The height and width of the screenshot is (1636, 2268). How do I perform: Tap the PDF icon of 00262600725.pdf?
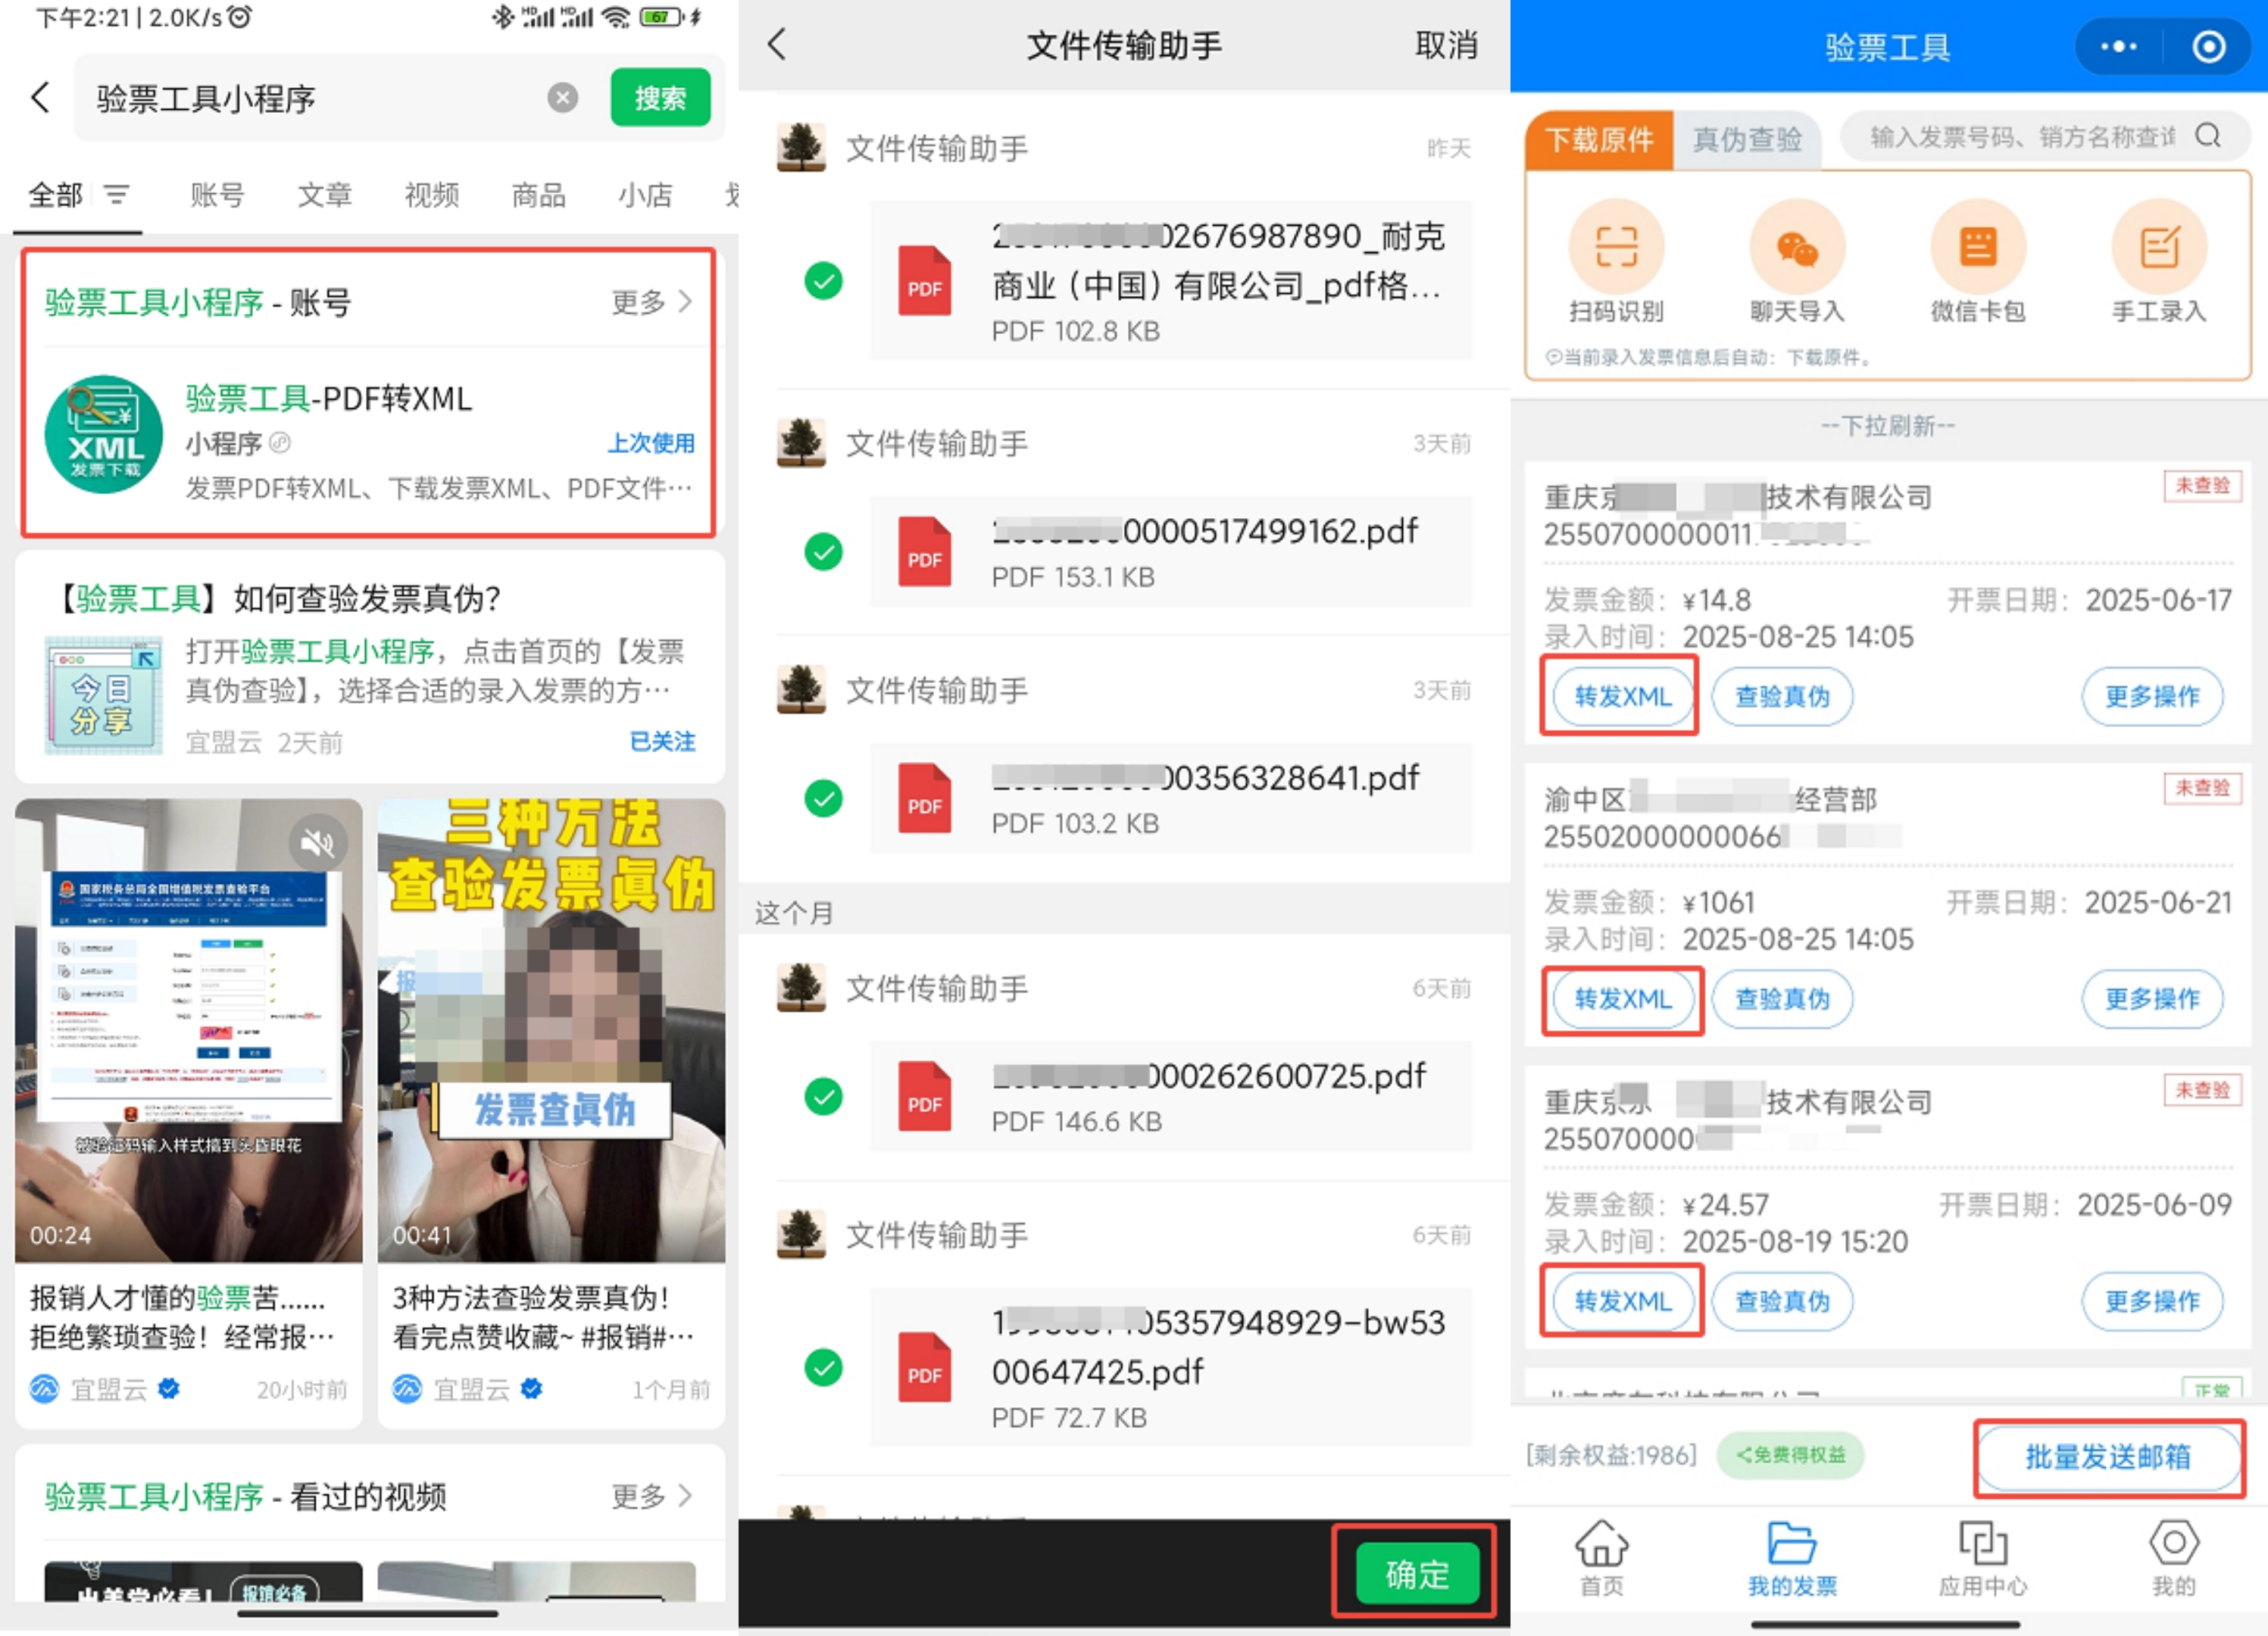925,1096
